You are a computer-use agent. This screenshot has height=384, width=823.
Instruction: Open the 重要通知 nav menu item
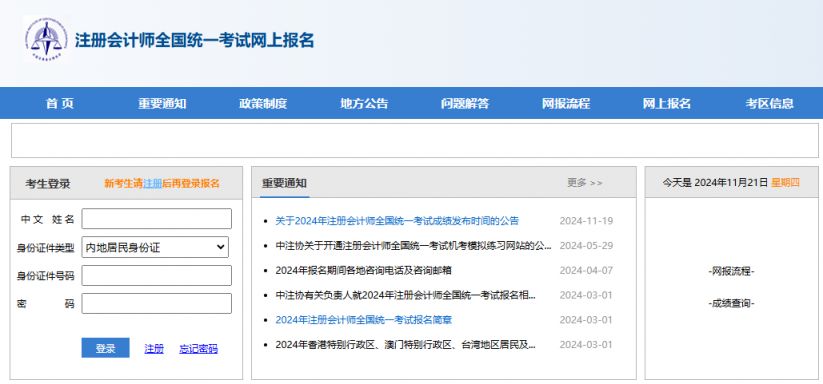(x=162, y=103)
